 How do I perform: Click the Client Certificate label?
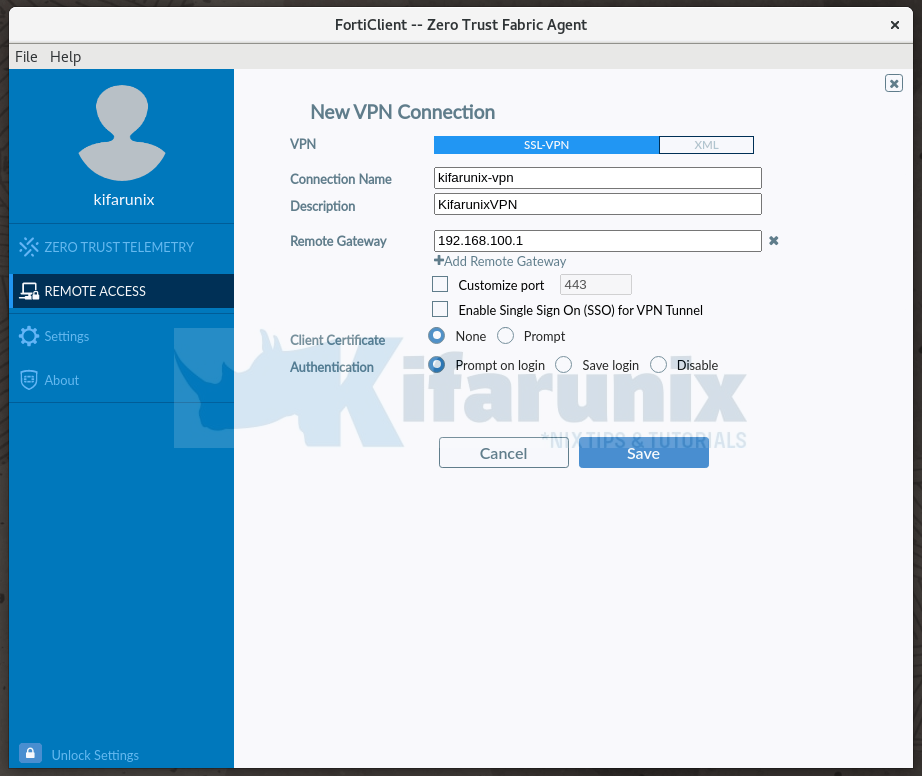[x=338, y=340]
